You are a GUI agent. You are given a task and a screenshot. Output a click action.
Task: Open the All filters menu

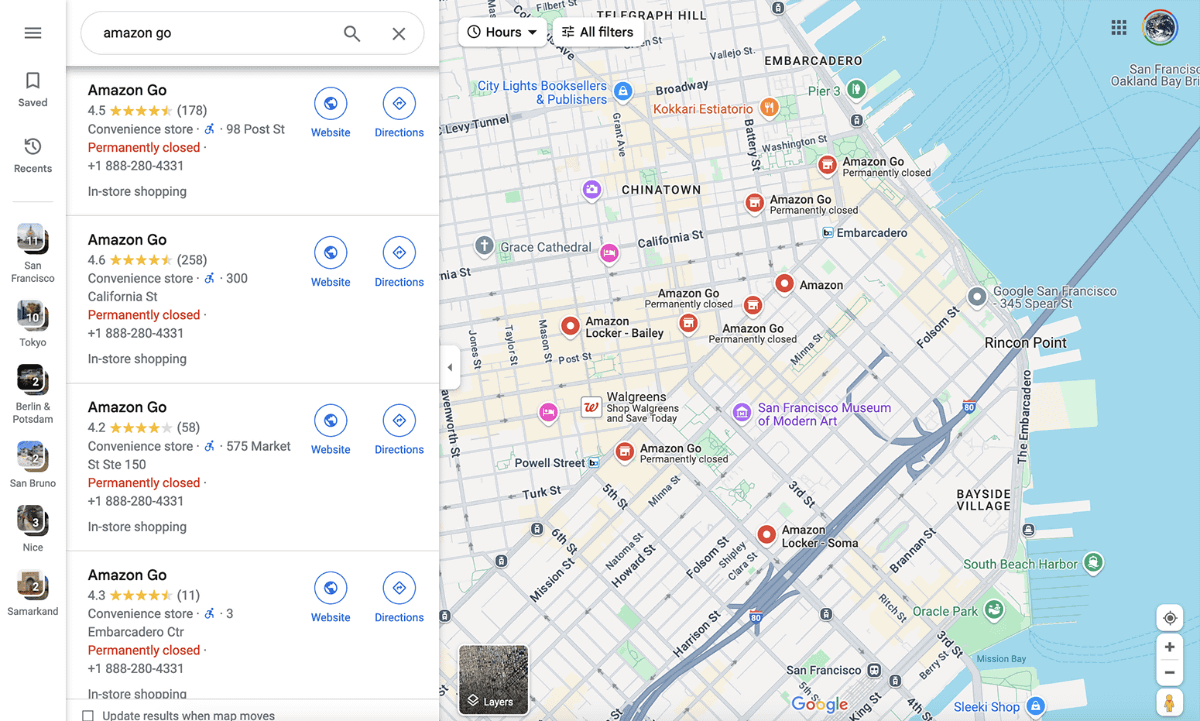[598, 32]
